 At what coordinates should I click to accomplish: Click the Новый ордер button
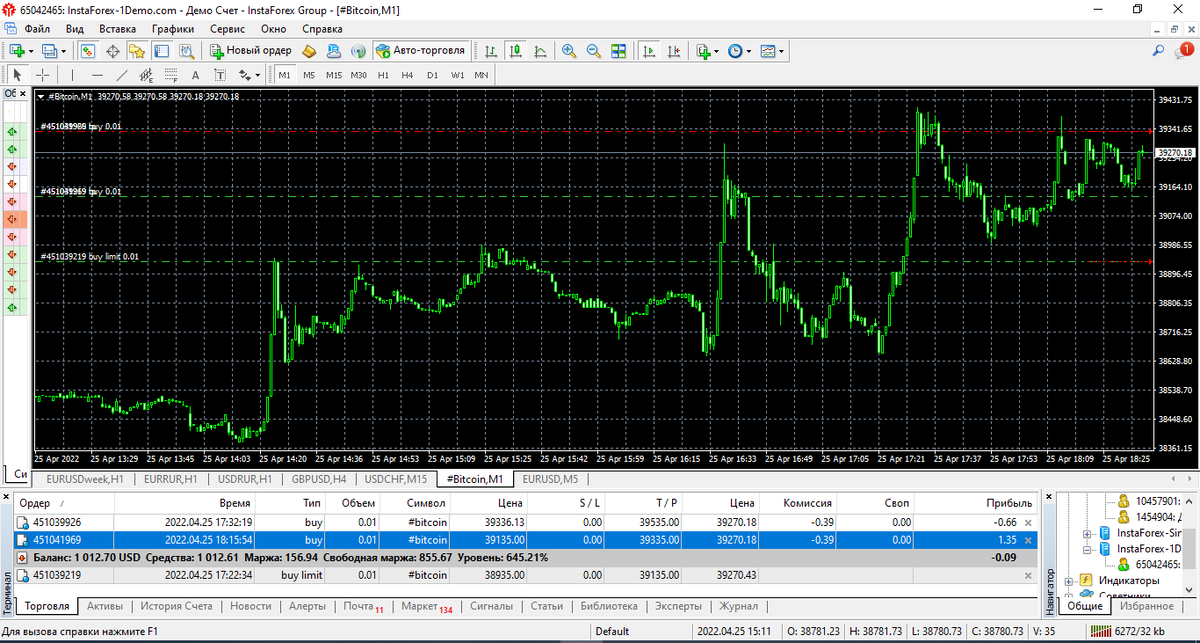(x=250, y=50)
